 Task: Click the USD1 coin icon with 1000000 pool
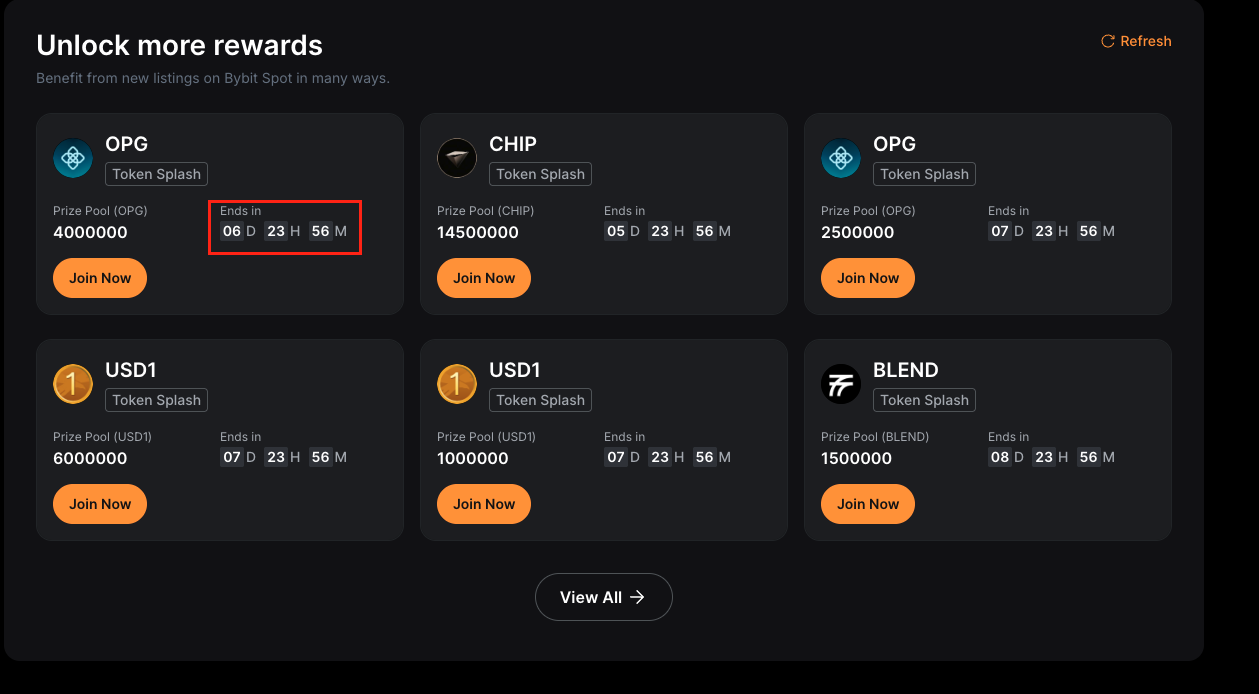(457, 384)
